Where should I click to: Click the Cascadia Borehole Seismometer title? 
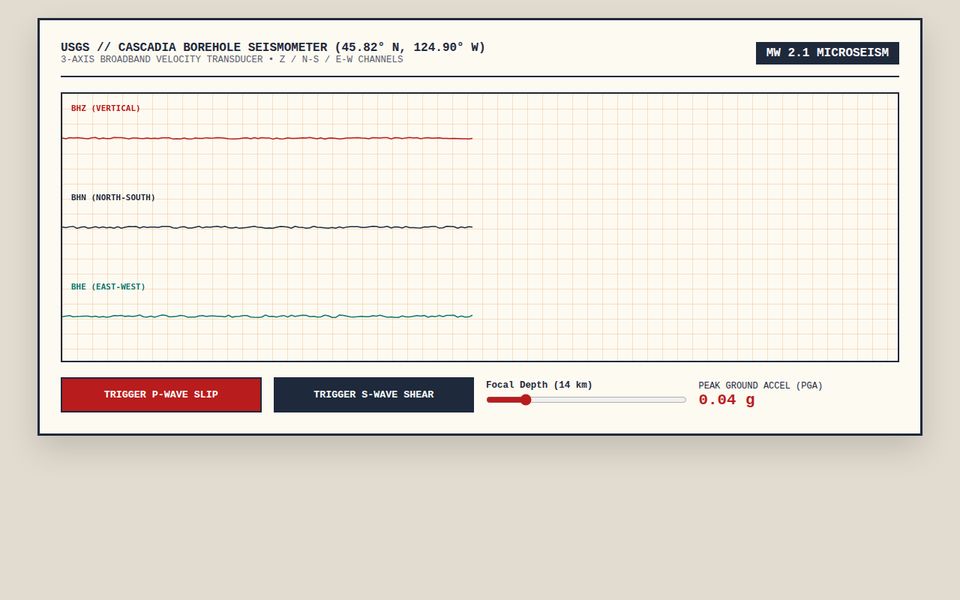click(273, 47)
